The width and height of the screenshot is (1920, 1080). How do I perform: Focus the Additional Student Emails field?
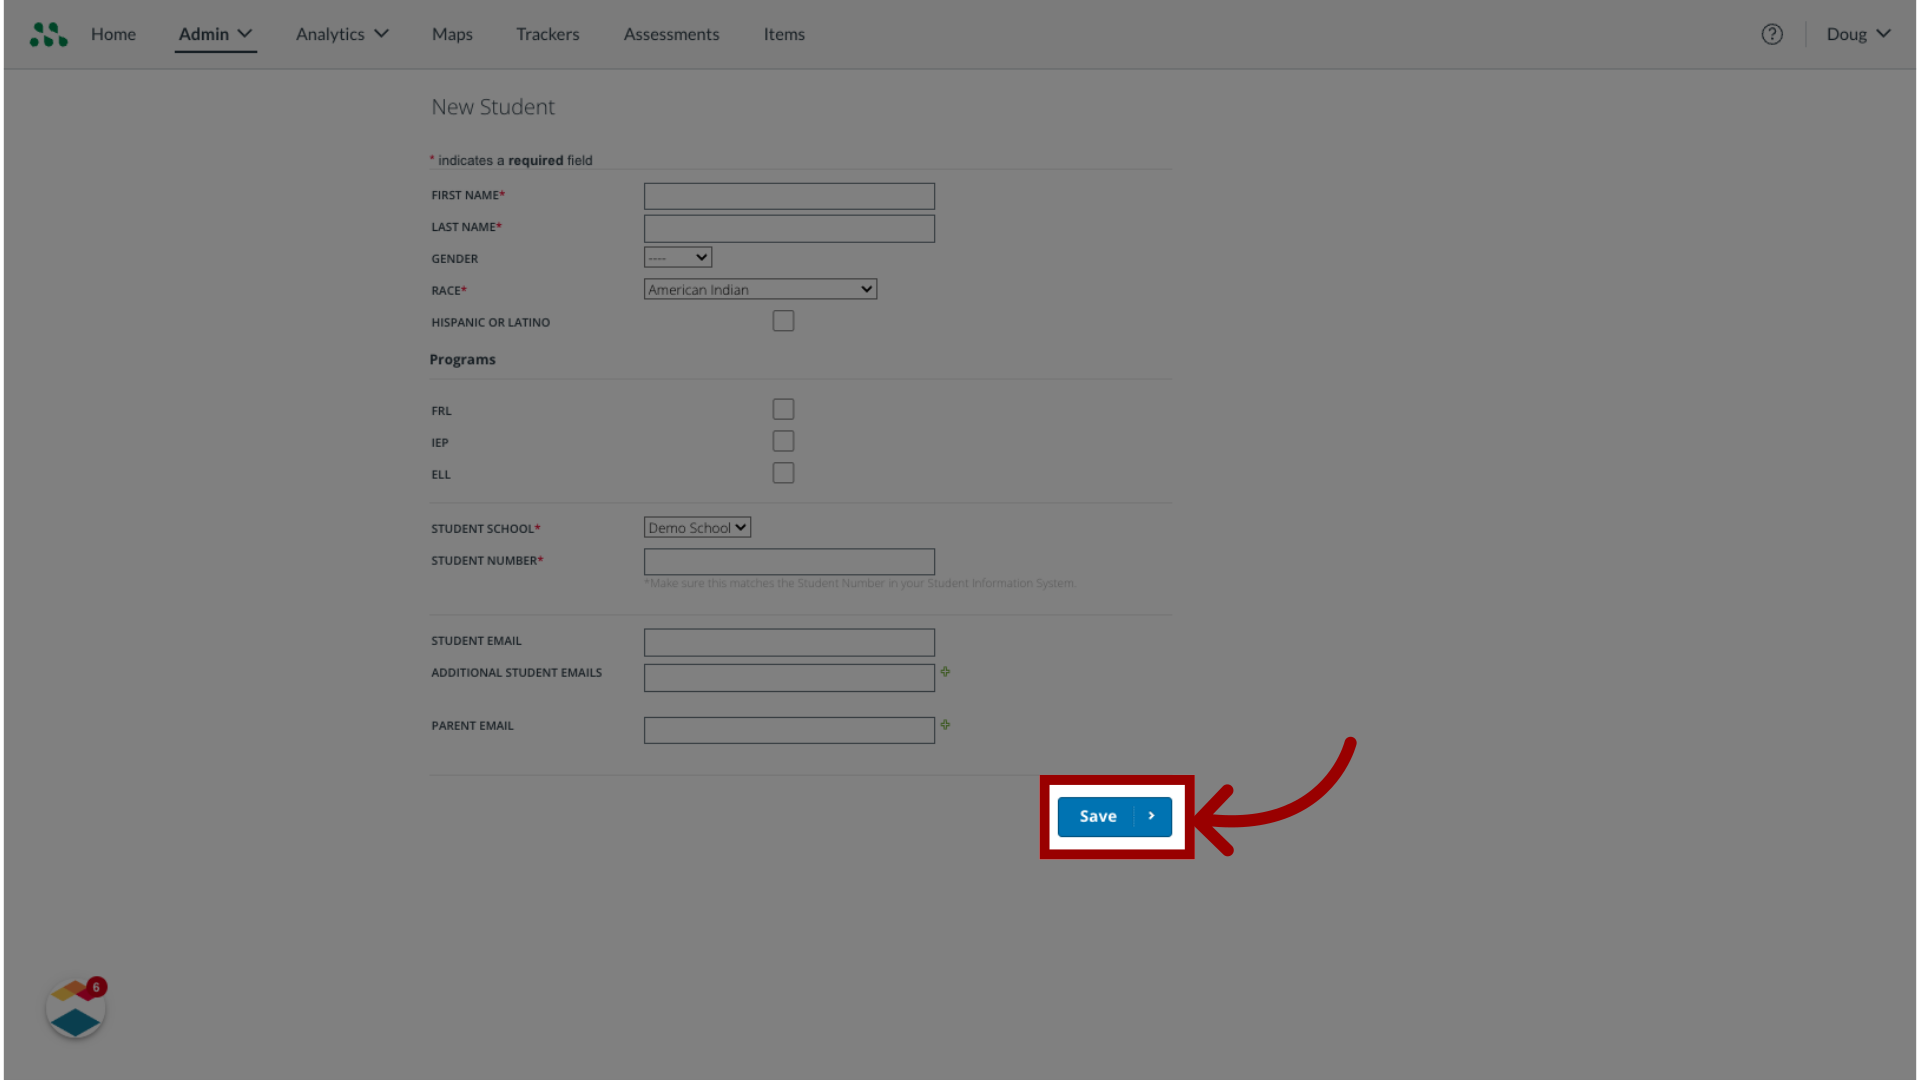click(789, 678)
